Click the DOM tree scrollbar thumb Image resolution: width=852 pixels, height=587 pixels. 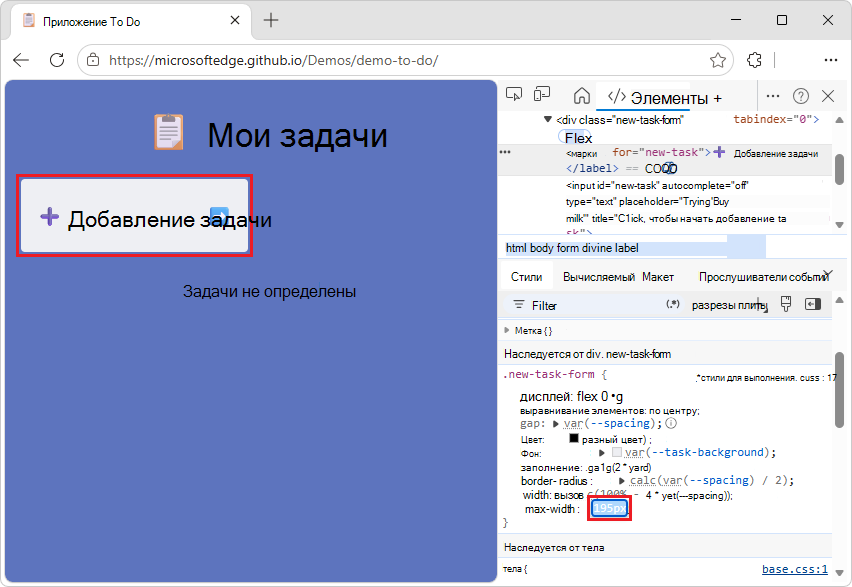pyautogui.click(x=839, y=170)
